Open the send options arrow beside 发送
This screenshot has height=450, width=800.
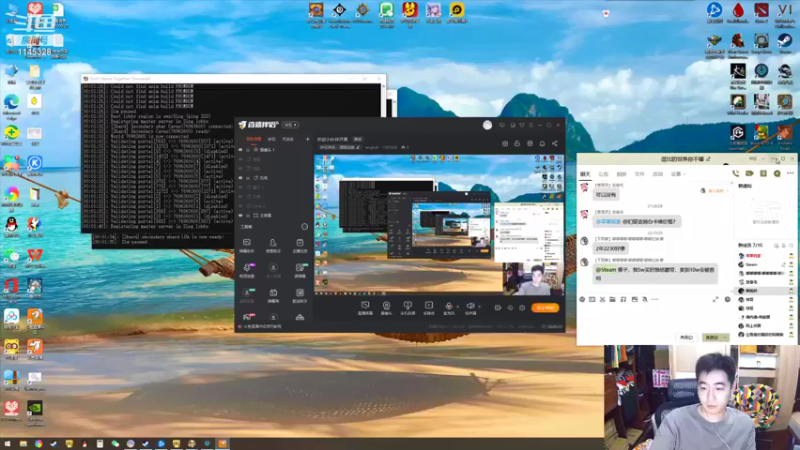(x=725, y=338)
